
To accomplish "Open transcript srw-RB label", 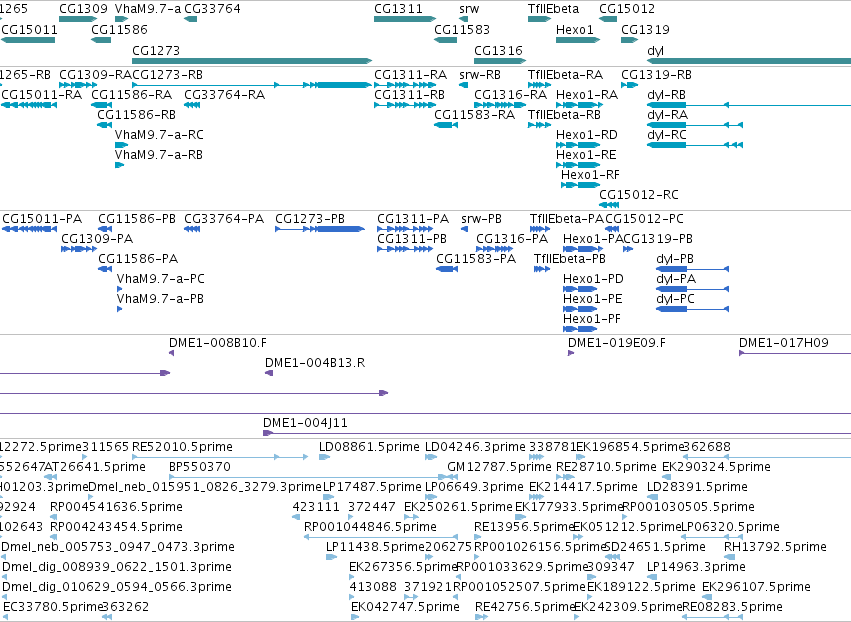I will [480, 74].
